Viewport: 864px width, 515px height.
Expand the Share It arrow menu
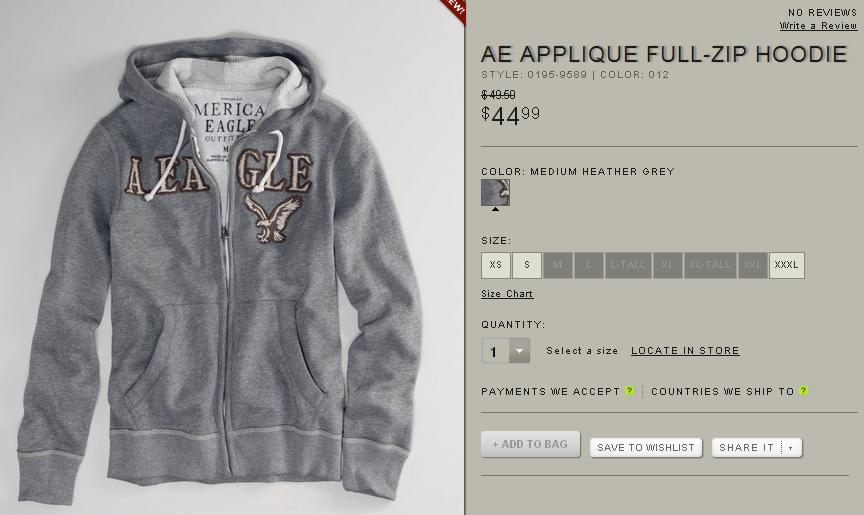click(791, 448)
